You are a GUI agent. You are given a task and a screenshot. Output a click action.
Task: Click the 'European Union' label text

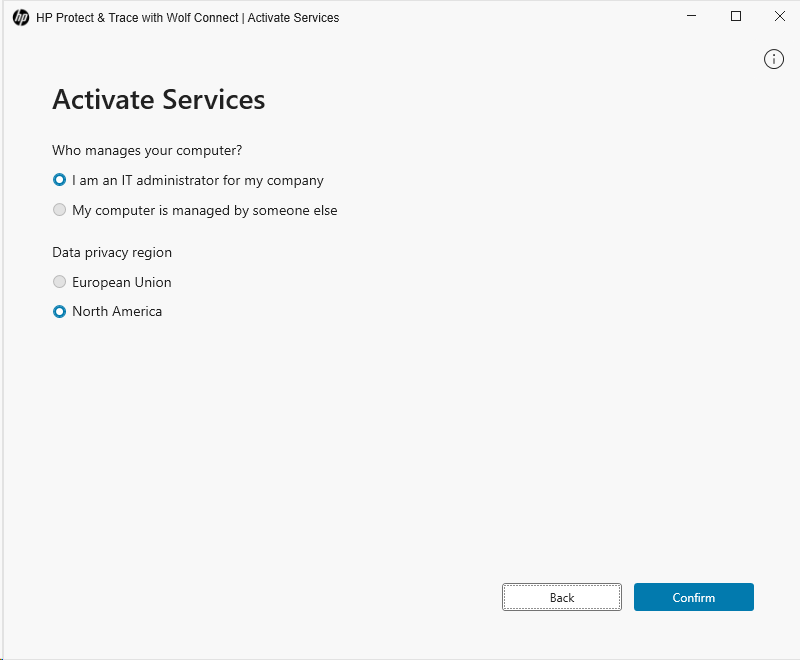point(122,282)
